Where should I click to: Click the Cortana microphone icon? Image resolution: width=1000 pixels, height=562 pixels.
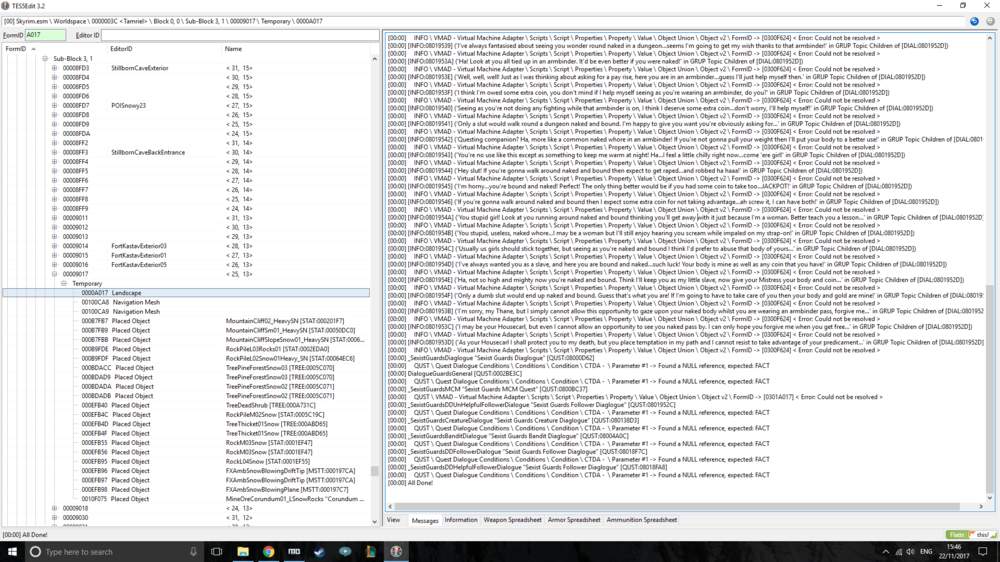(x=193, y=551)
